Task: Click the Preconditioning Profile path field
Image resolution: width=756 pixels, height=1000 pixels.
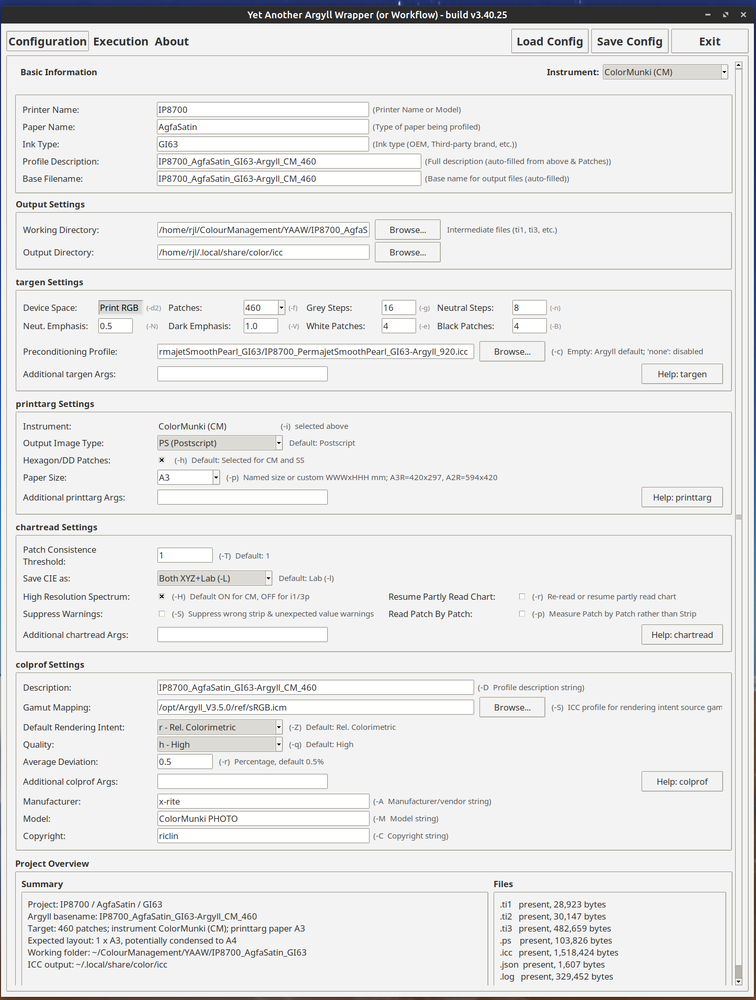Action: 315,351
